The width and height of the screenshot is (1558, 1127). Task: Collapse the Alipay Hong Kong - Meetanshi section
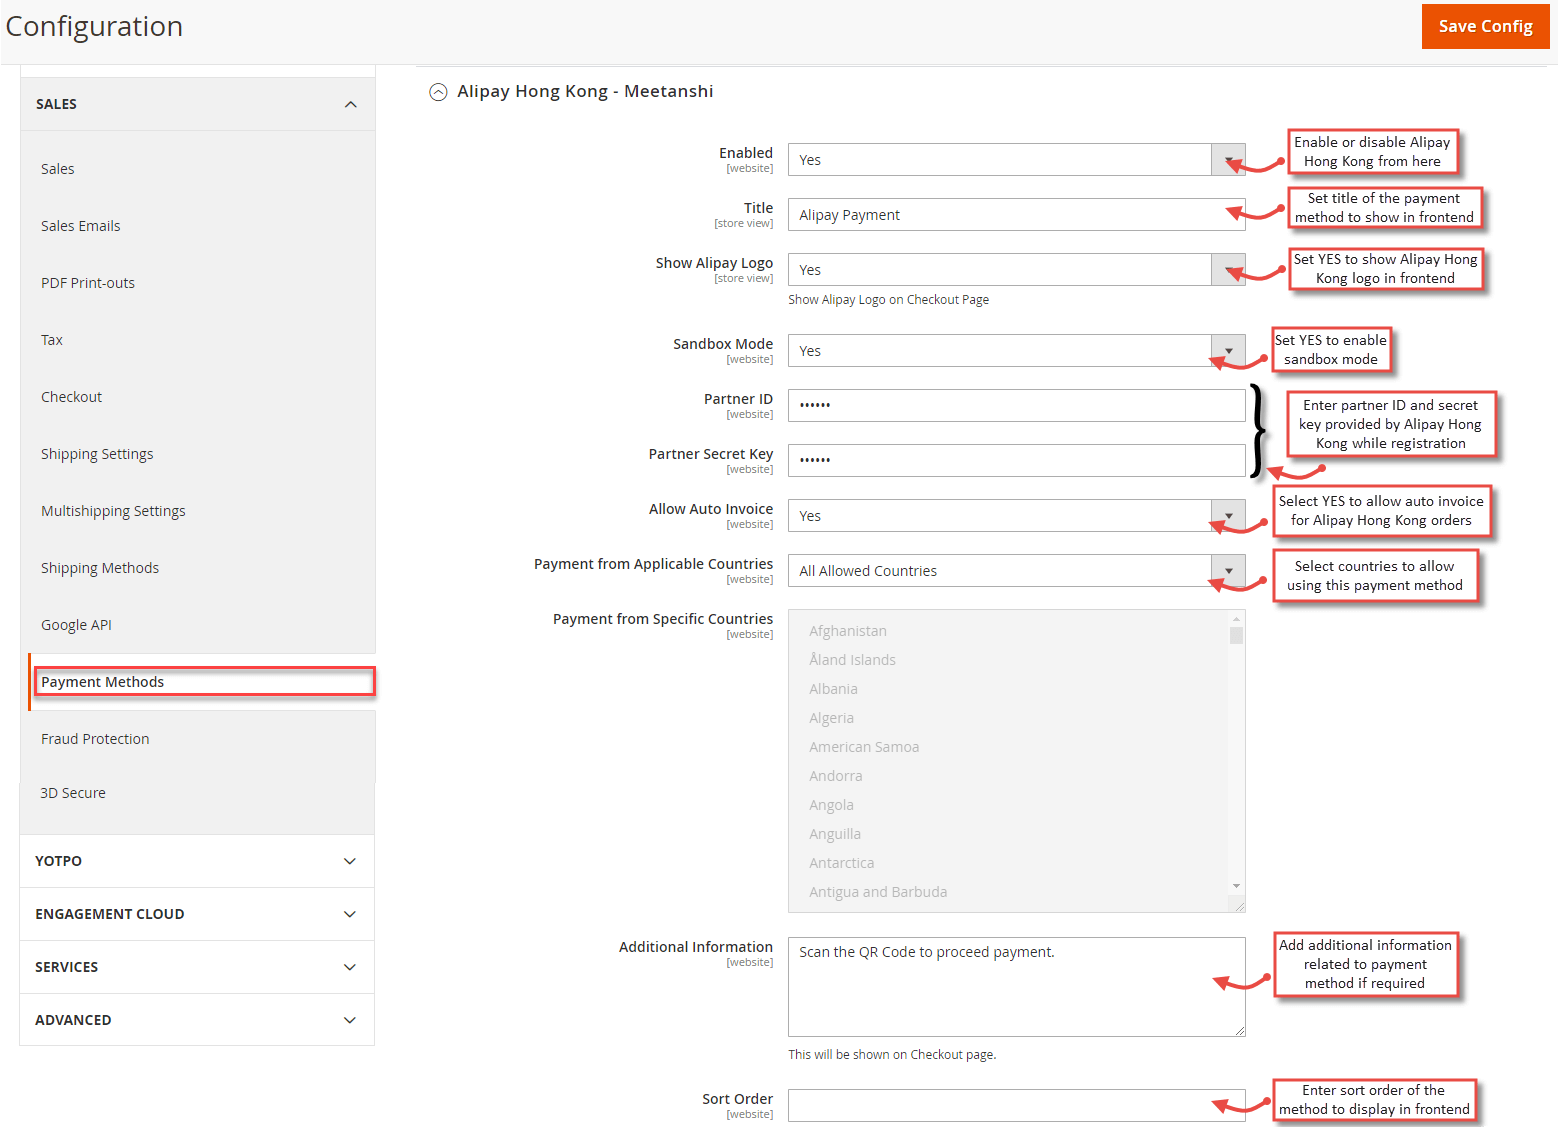[438, 92]
